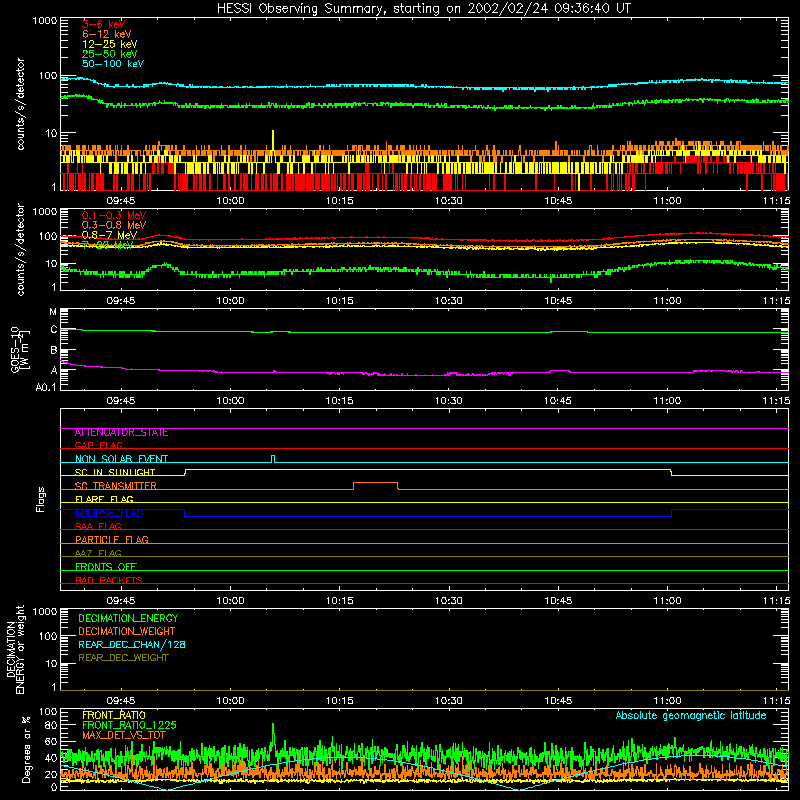Click the green FRONT_RATIO_1225 legend label
The width and height of the screenshot is (800, 800).
(x=129, y=726)
